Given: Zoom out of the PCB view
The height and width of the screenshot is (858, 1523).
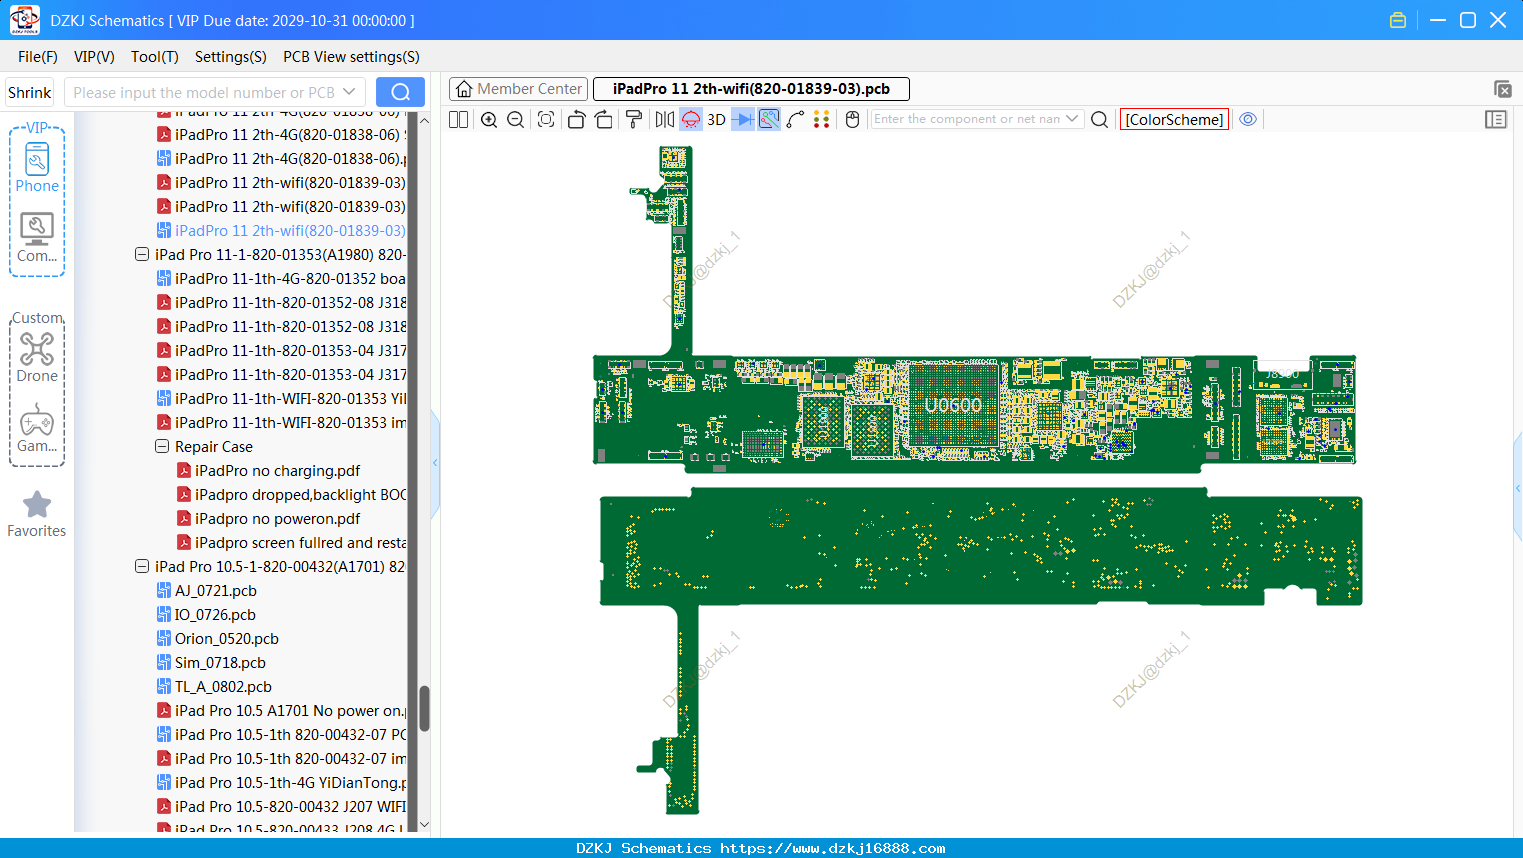Looking at the screenshot, I should (516, 119).
